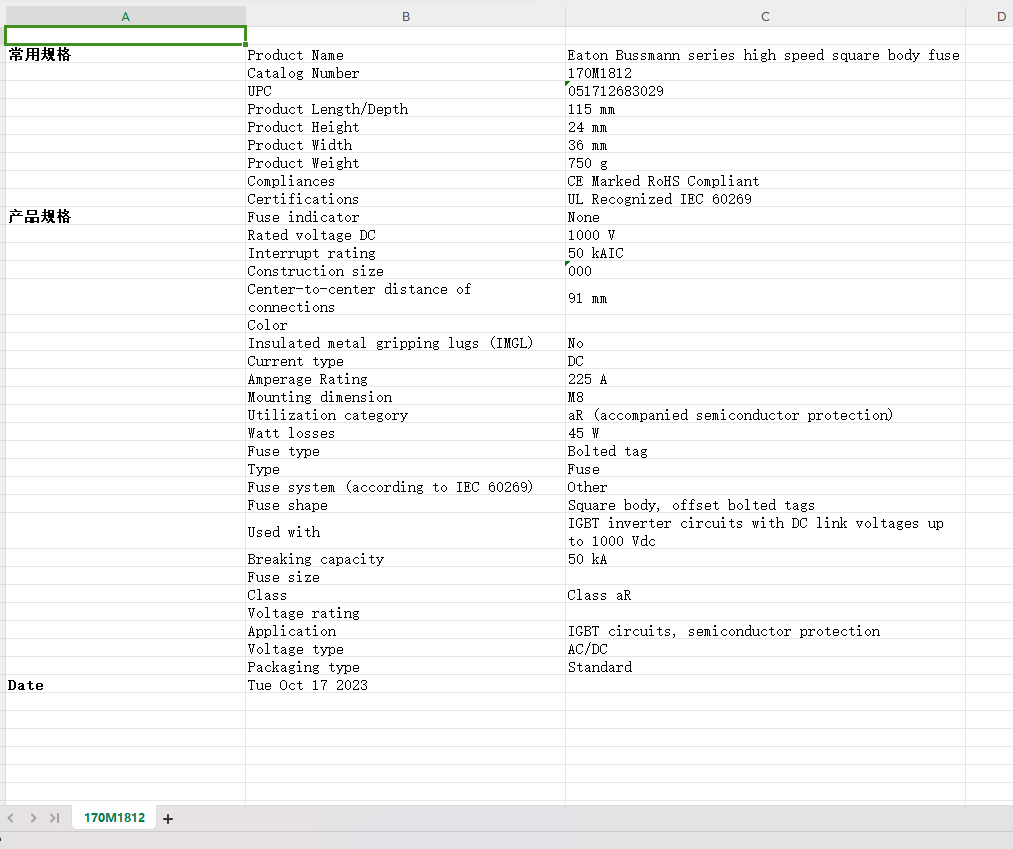Select the 'Product Width' cell
The image size is (1013, 849).
pos(406,145)
